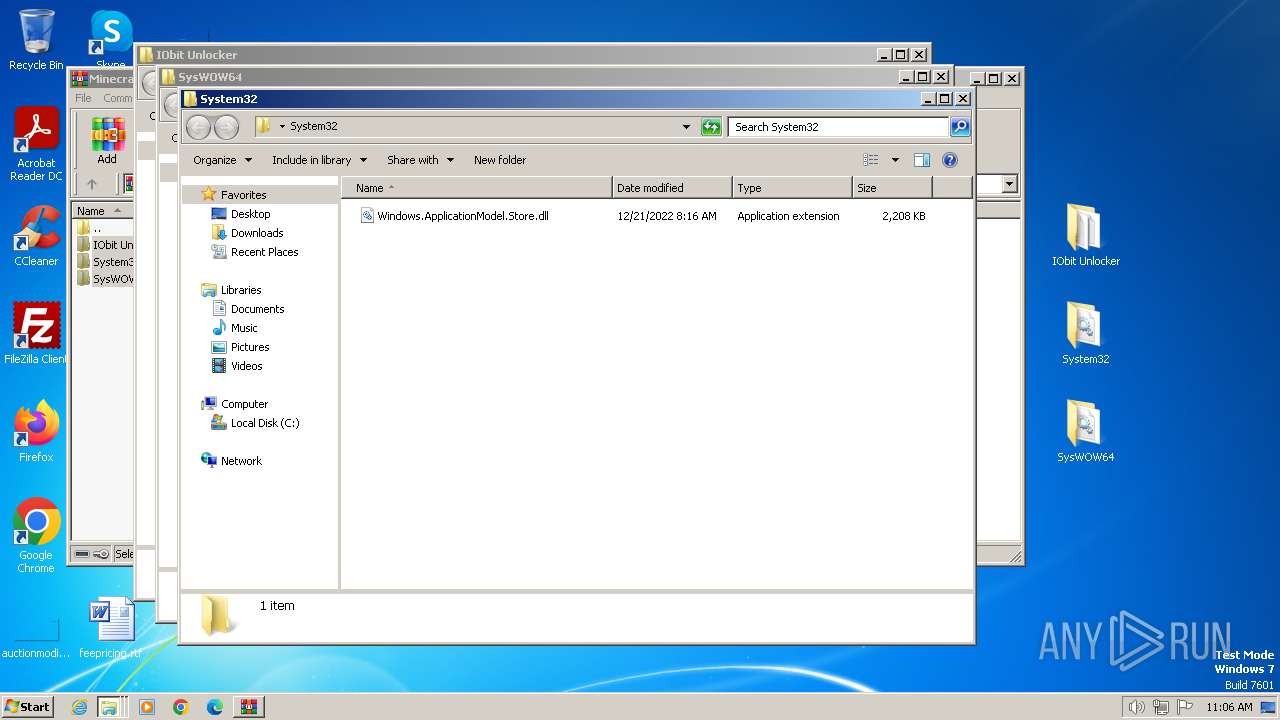The height and width of the screenshot is (720, 1280).
Task: Open the Start menu
Action: pos(28,707)
